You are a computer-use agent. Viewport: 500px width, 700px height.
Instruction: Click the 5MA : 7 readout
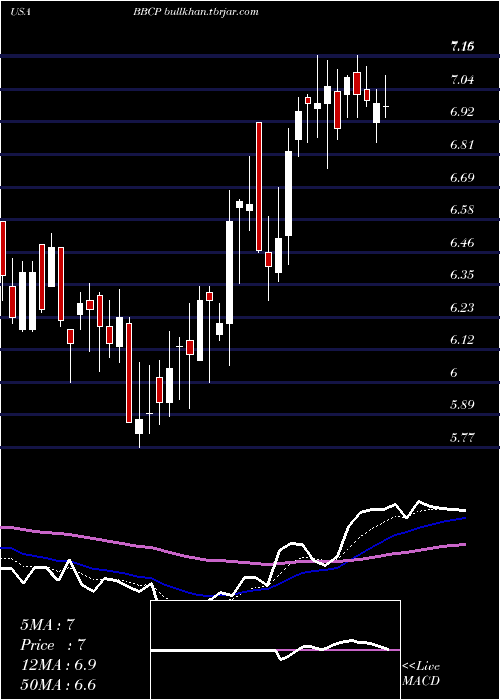point(47,625)
